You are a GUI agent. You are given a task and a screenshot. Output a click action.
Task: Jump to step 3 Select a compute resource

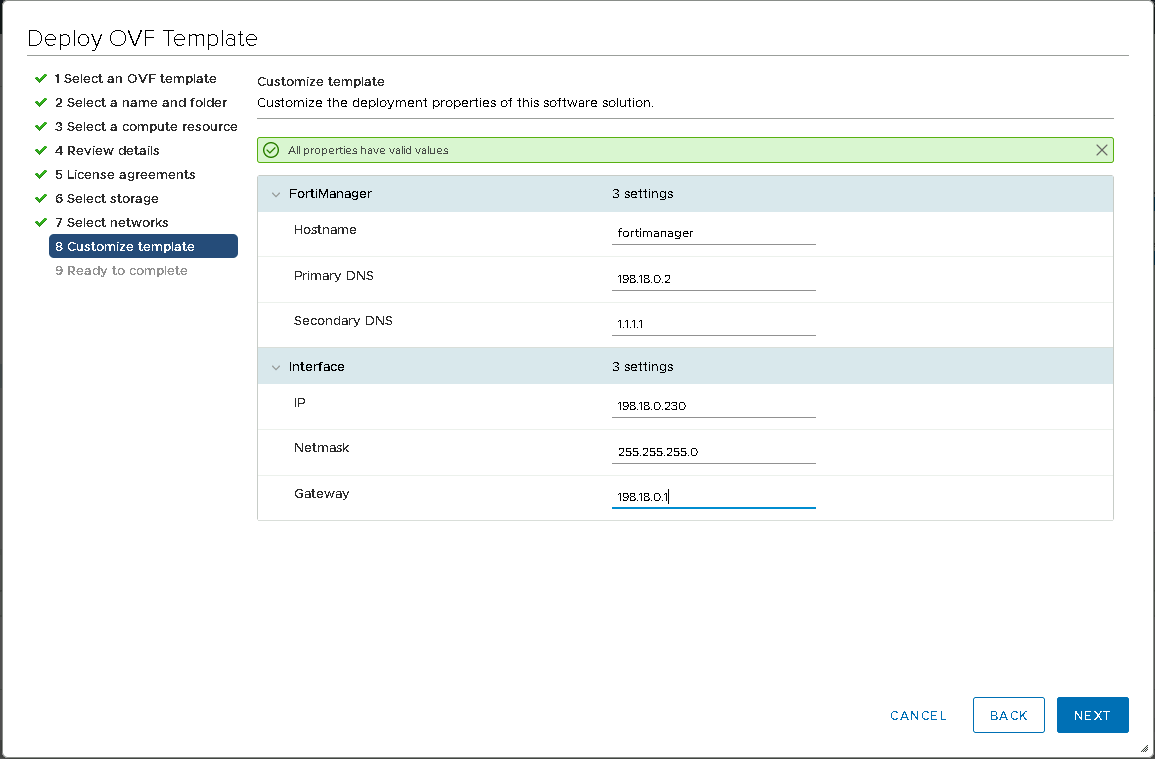(x=146, y=127)
